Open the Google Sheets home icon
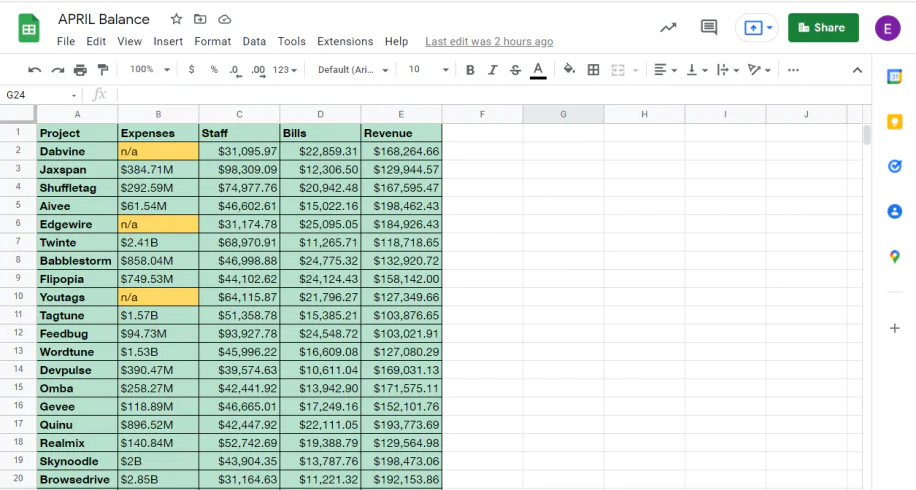Screen dimensions: 916x490 [x=29, y=29]
